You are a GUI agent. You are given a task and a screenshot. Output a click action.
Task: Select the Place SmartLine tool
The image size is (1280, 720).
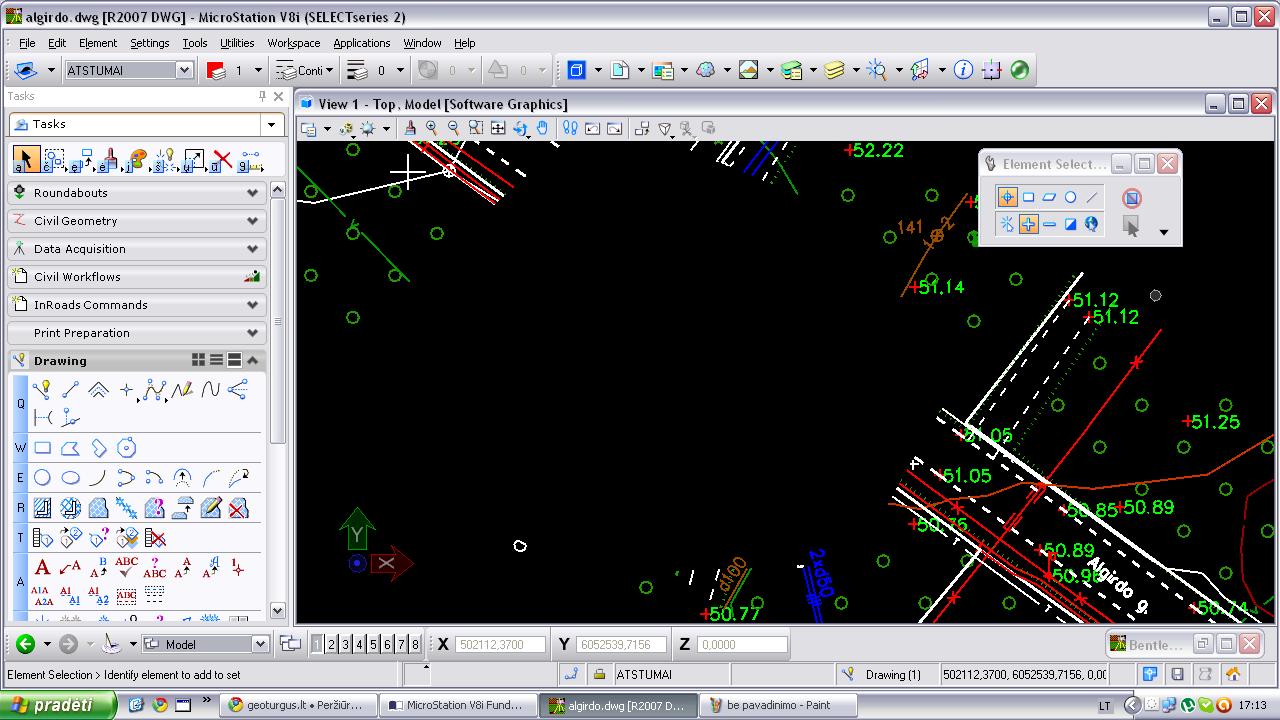[42, 390]
